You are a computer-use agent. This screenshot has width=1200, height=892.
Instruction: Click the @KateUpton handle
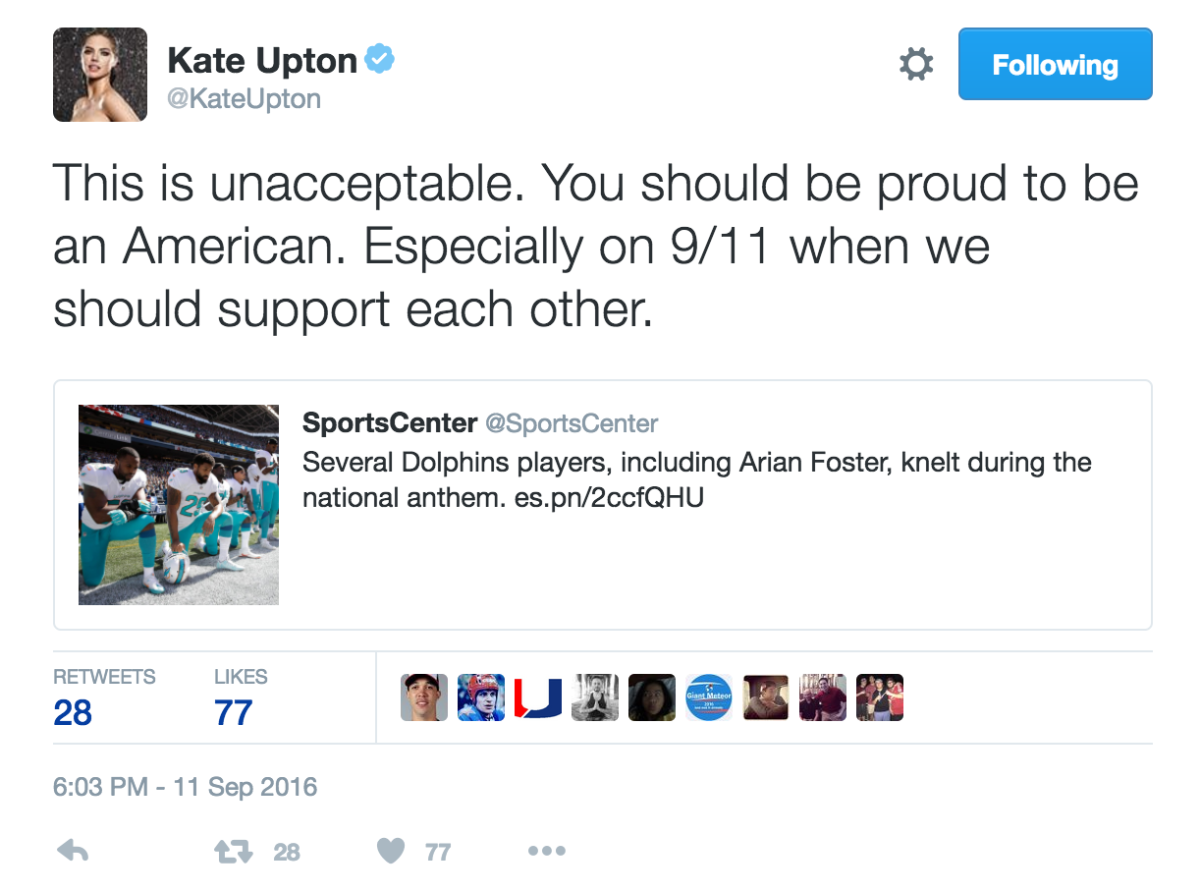244,98
